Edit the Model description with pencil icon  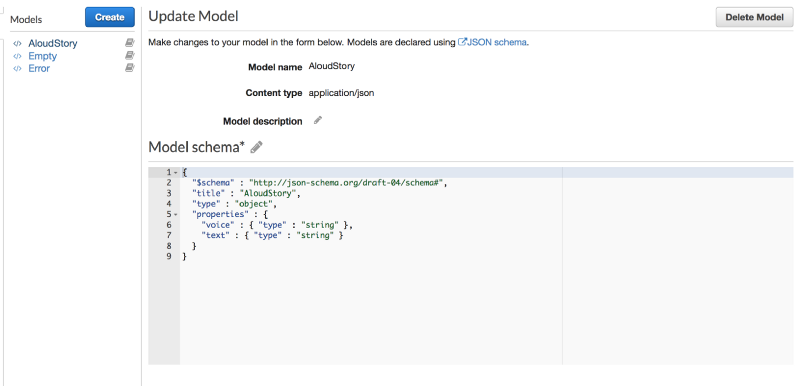[x=318, y=120]
